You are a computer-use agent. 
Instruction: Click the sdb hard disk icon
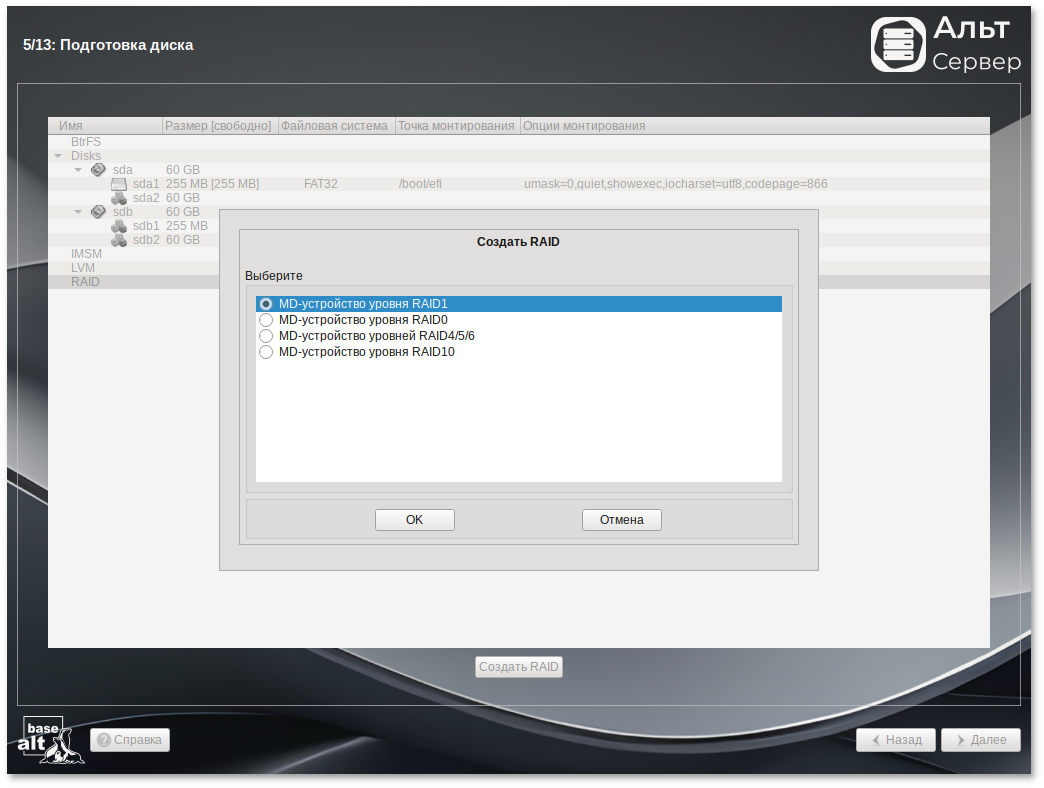(98, 212)
